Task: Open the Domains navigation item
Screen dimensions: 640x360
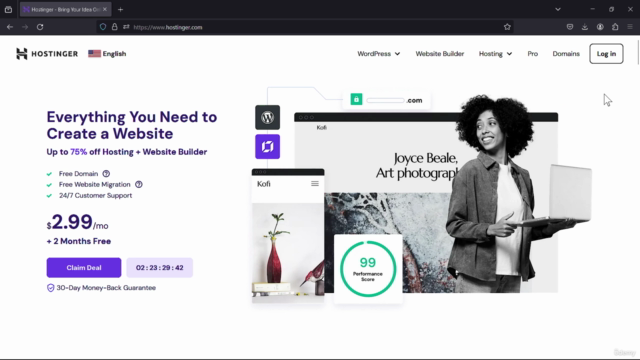Action: coord(566,54)
